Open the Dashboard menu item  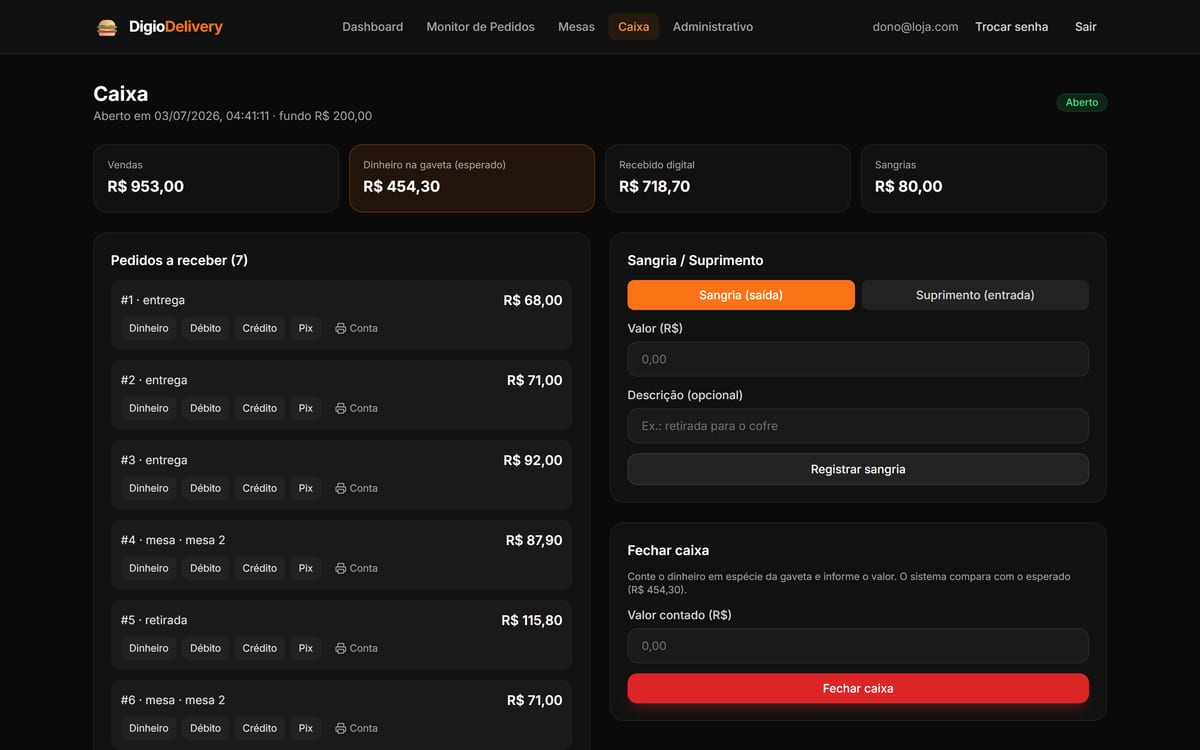tap(373, 27)
